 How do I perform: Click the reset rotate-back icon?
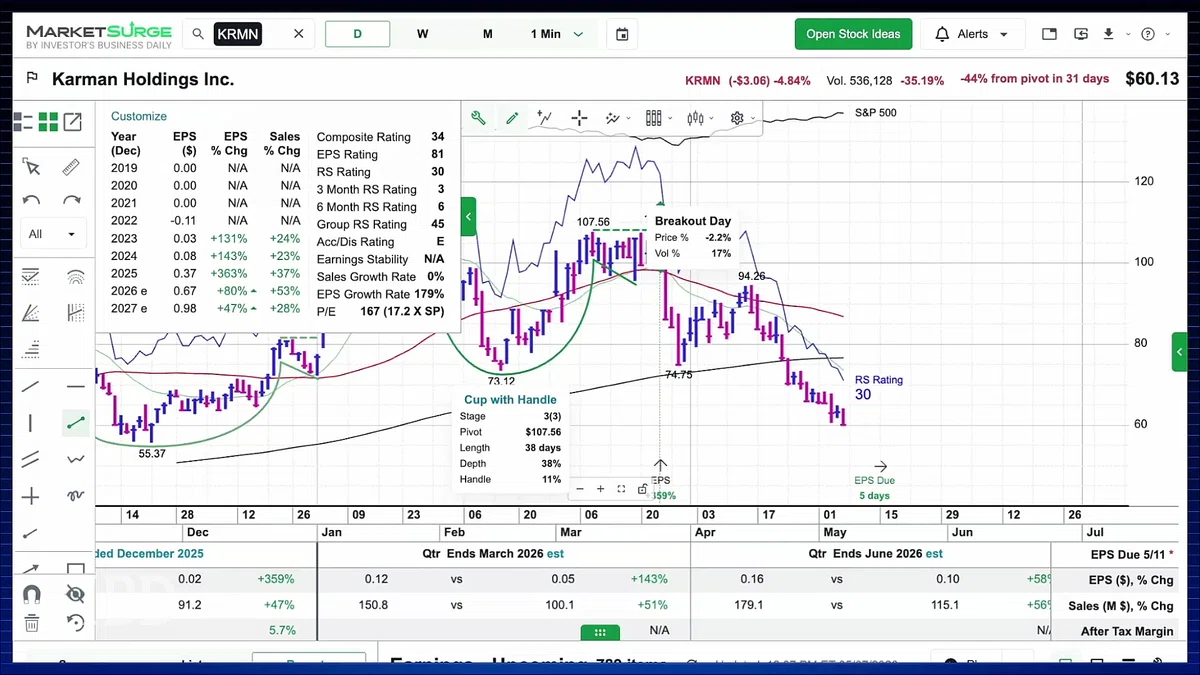75,624
